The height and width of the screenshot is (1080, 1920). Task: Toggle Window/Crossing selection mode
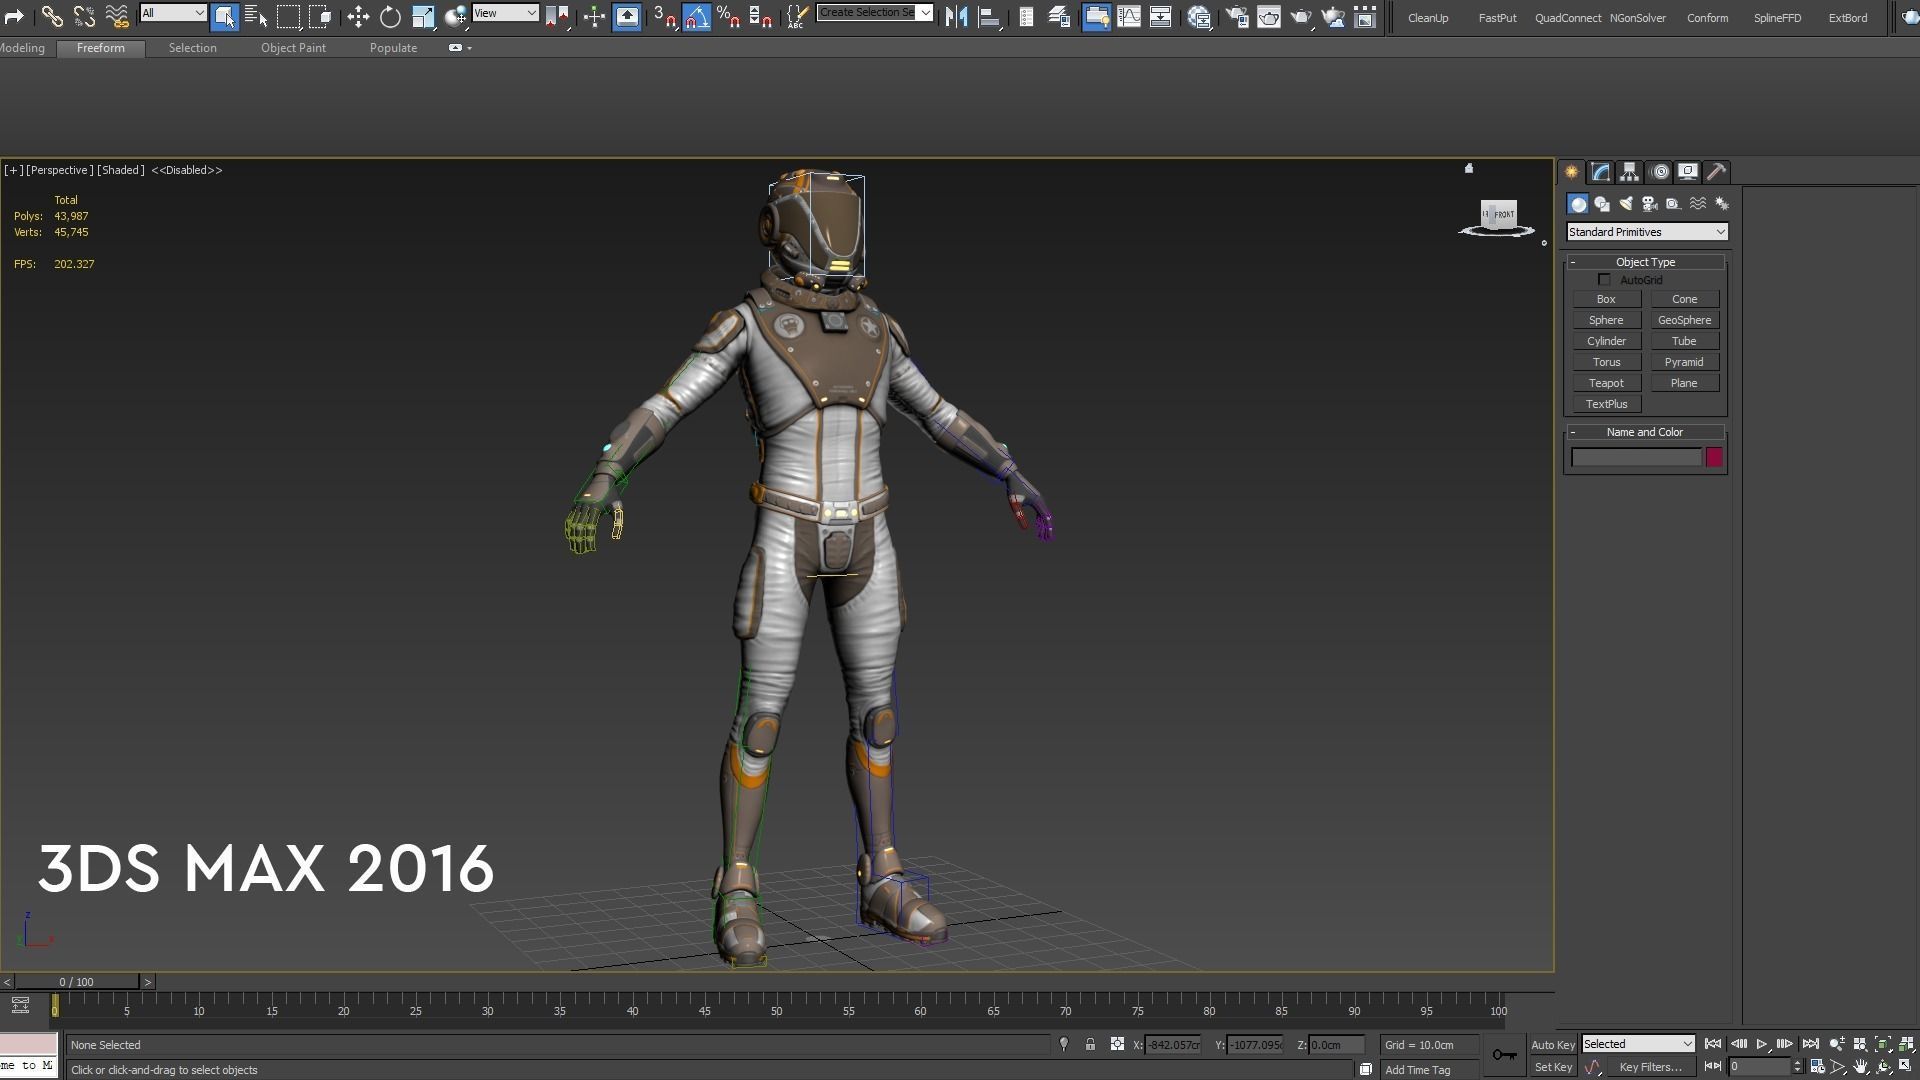pos(320,16)
